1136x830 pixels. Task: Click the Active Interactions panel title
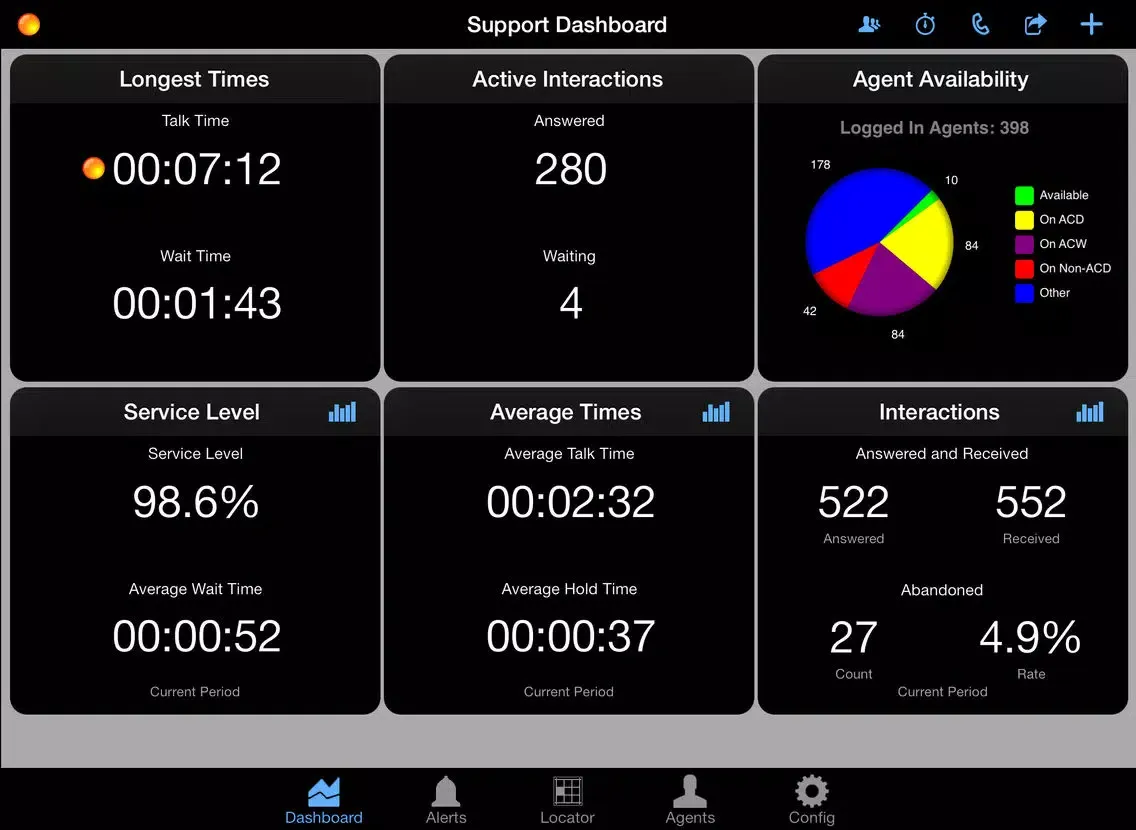point(567,79)
